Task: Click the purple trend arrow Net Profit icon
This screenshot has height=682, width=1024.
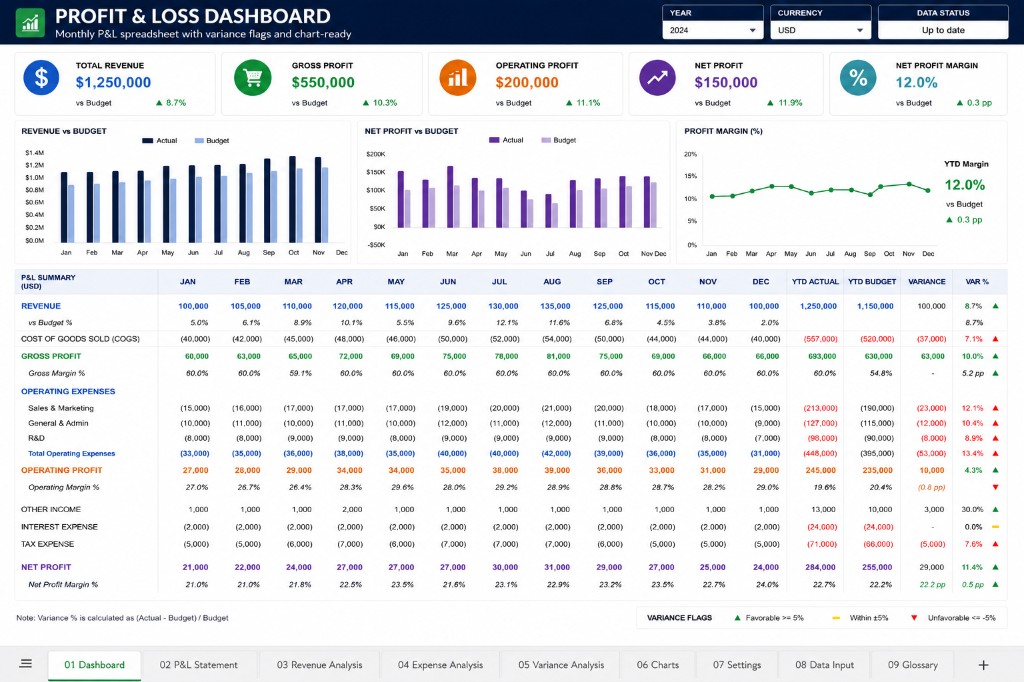Action: tap(657, 78)
